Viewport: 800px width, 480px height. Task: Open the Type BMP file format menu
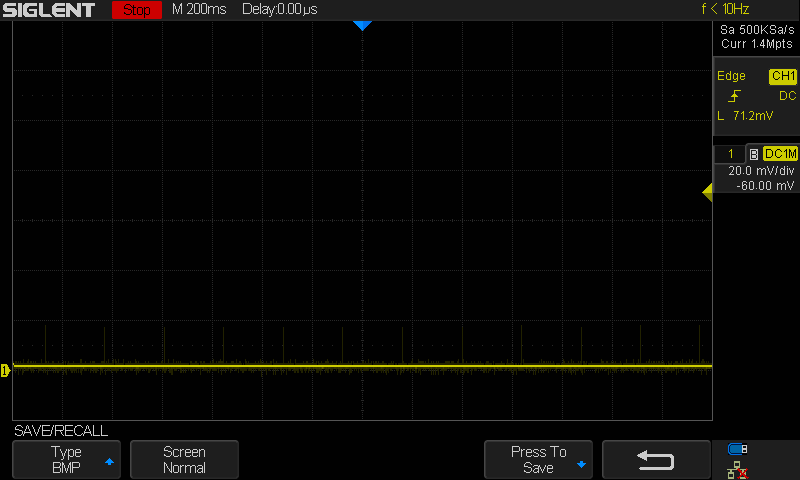point(66,460)
